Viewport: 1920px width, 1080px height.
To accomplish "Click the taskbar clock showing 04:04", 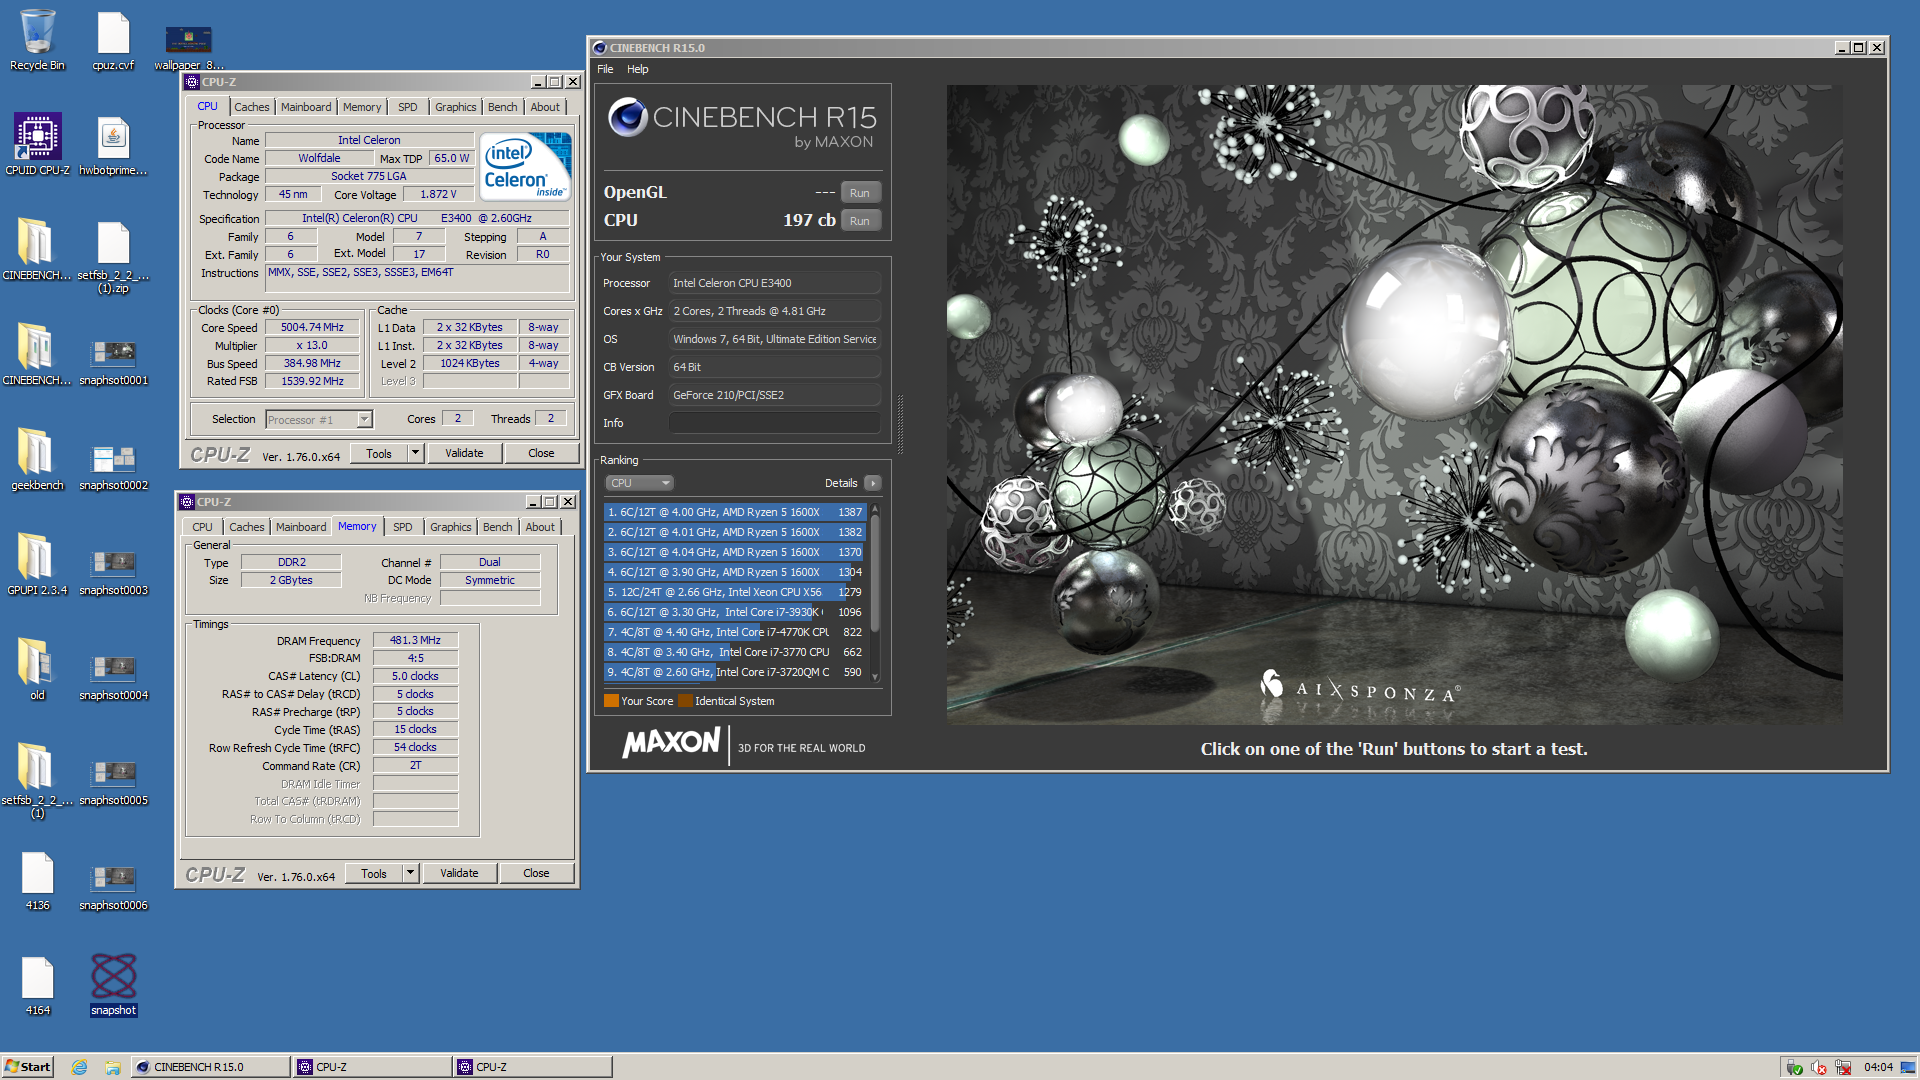I will (x=1878, y=1067).
